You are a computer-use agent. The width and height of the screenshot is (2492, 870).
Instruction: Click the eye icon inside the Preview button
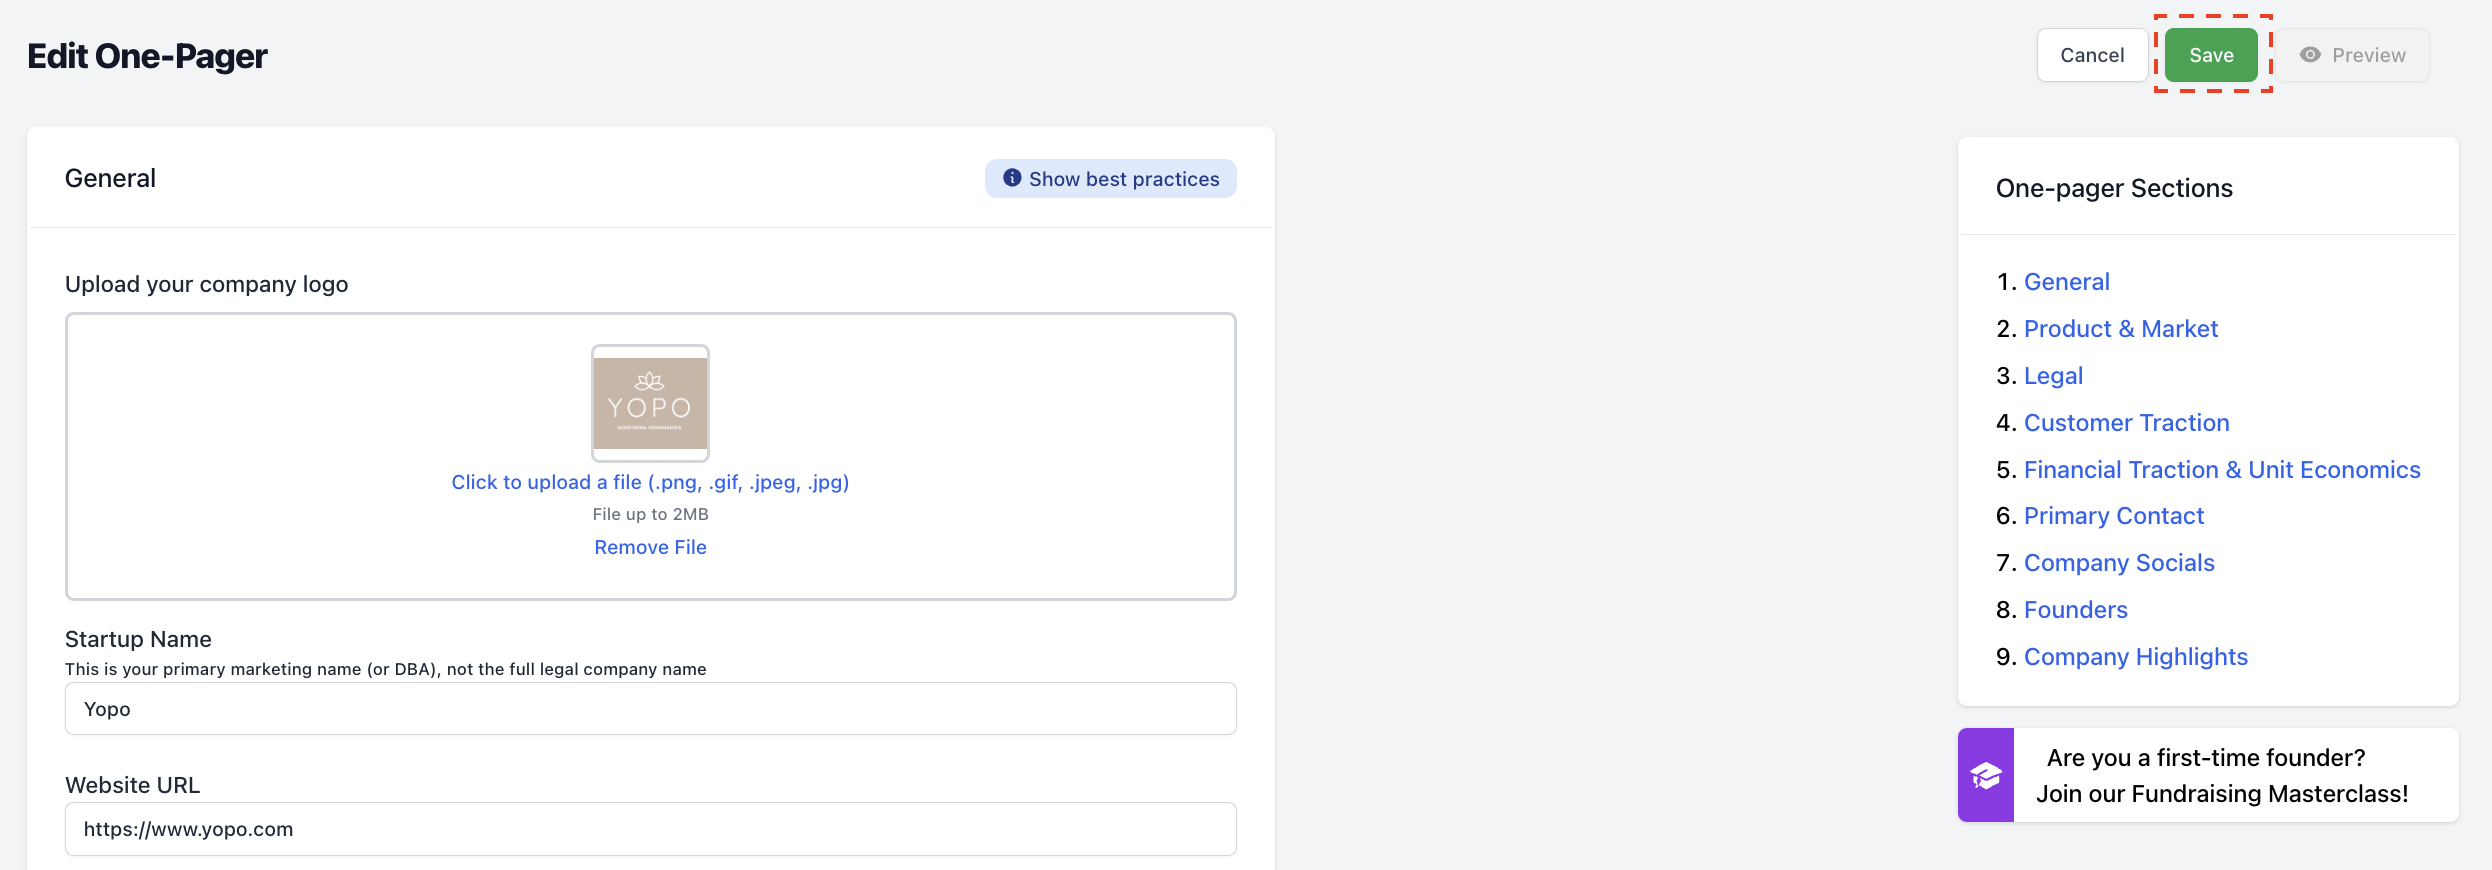(x=2310, y=55)
